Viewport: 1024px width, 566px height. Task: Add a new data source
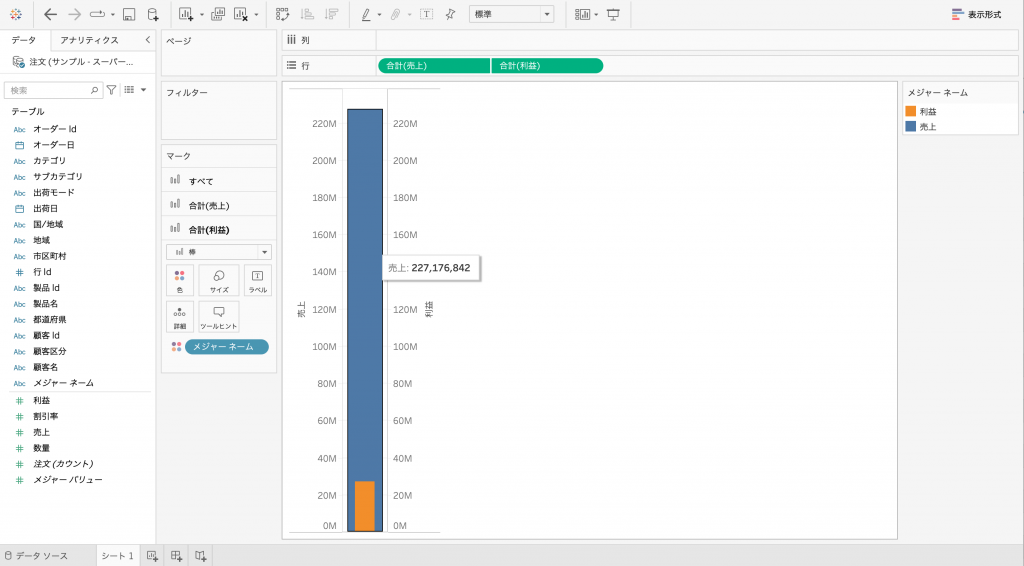[153, 14]
